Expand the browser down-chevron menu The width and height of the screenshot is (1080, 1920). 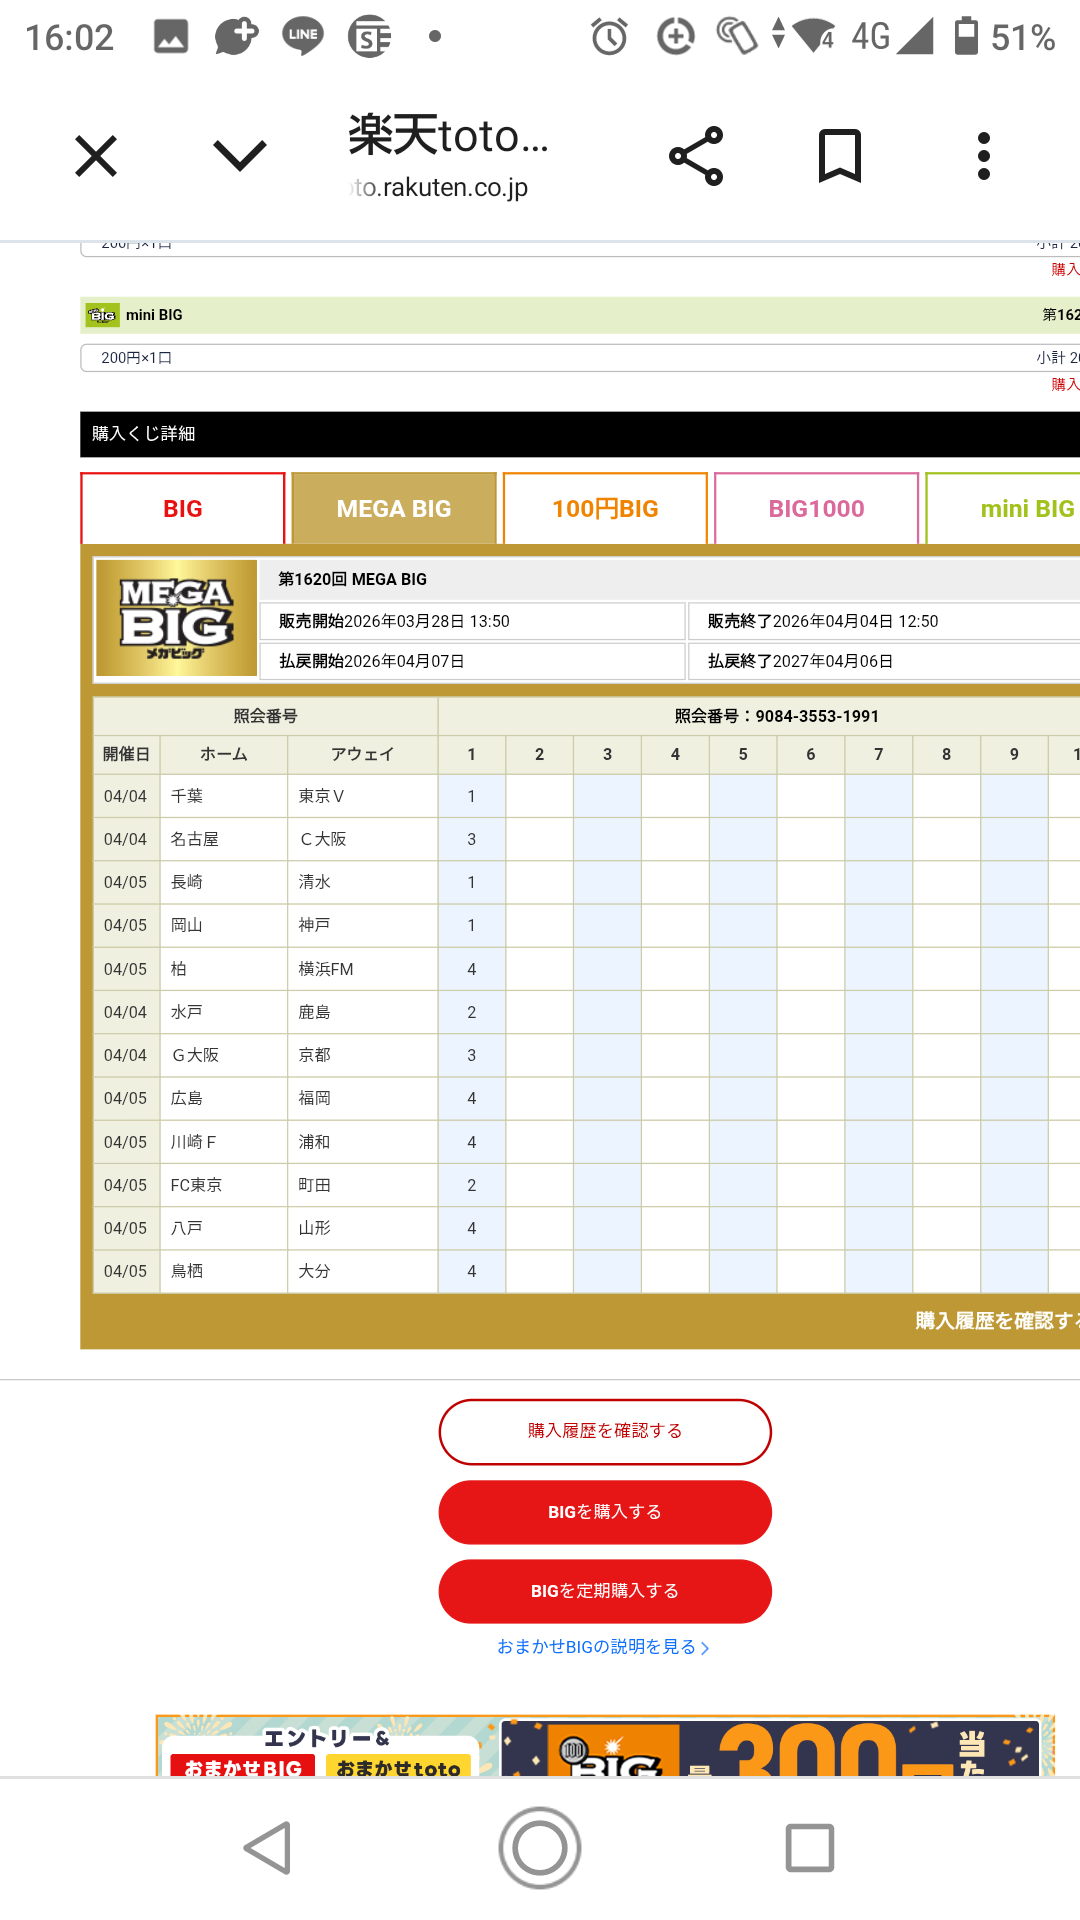[240, 156]
